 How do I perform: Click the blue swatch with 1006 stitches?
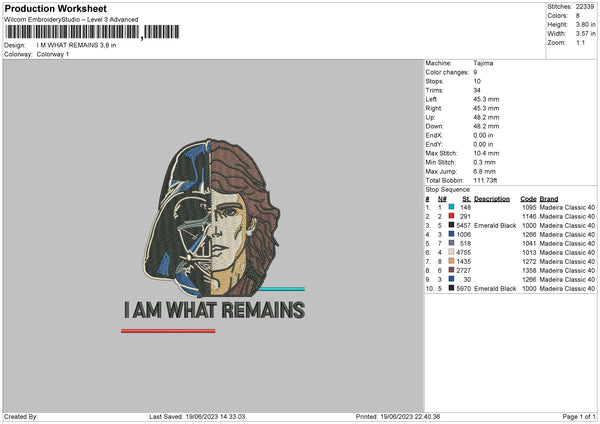[452, 234]
